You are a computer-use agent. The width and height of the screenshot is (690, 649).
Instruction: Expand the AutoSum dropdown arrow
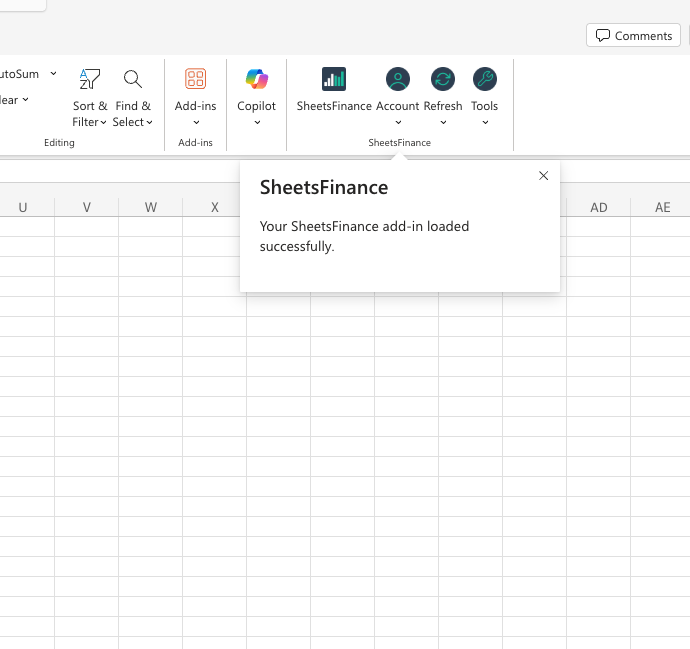click(x=53, y=73)
